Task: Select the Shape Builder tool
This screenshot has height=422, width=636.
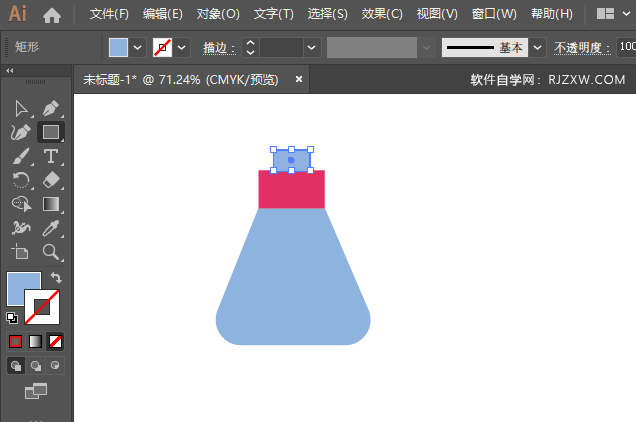Action: [x=21, y=204]
